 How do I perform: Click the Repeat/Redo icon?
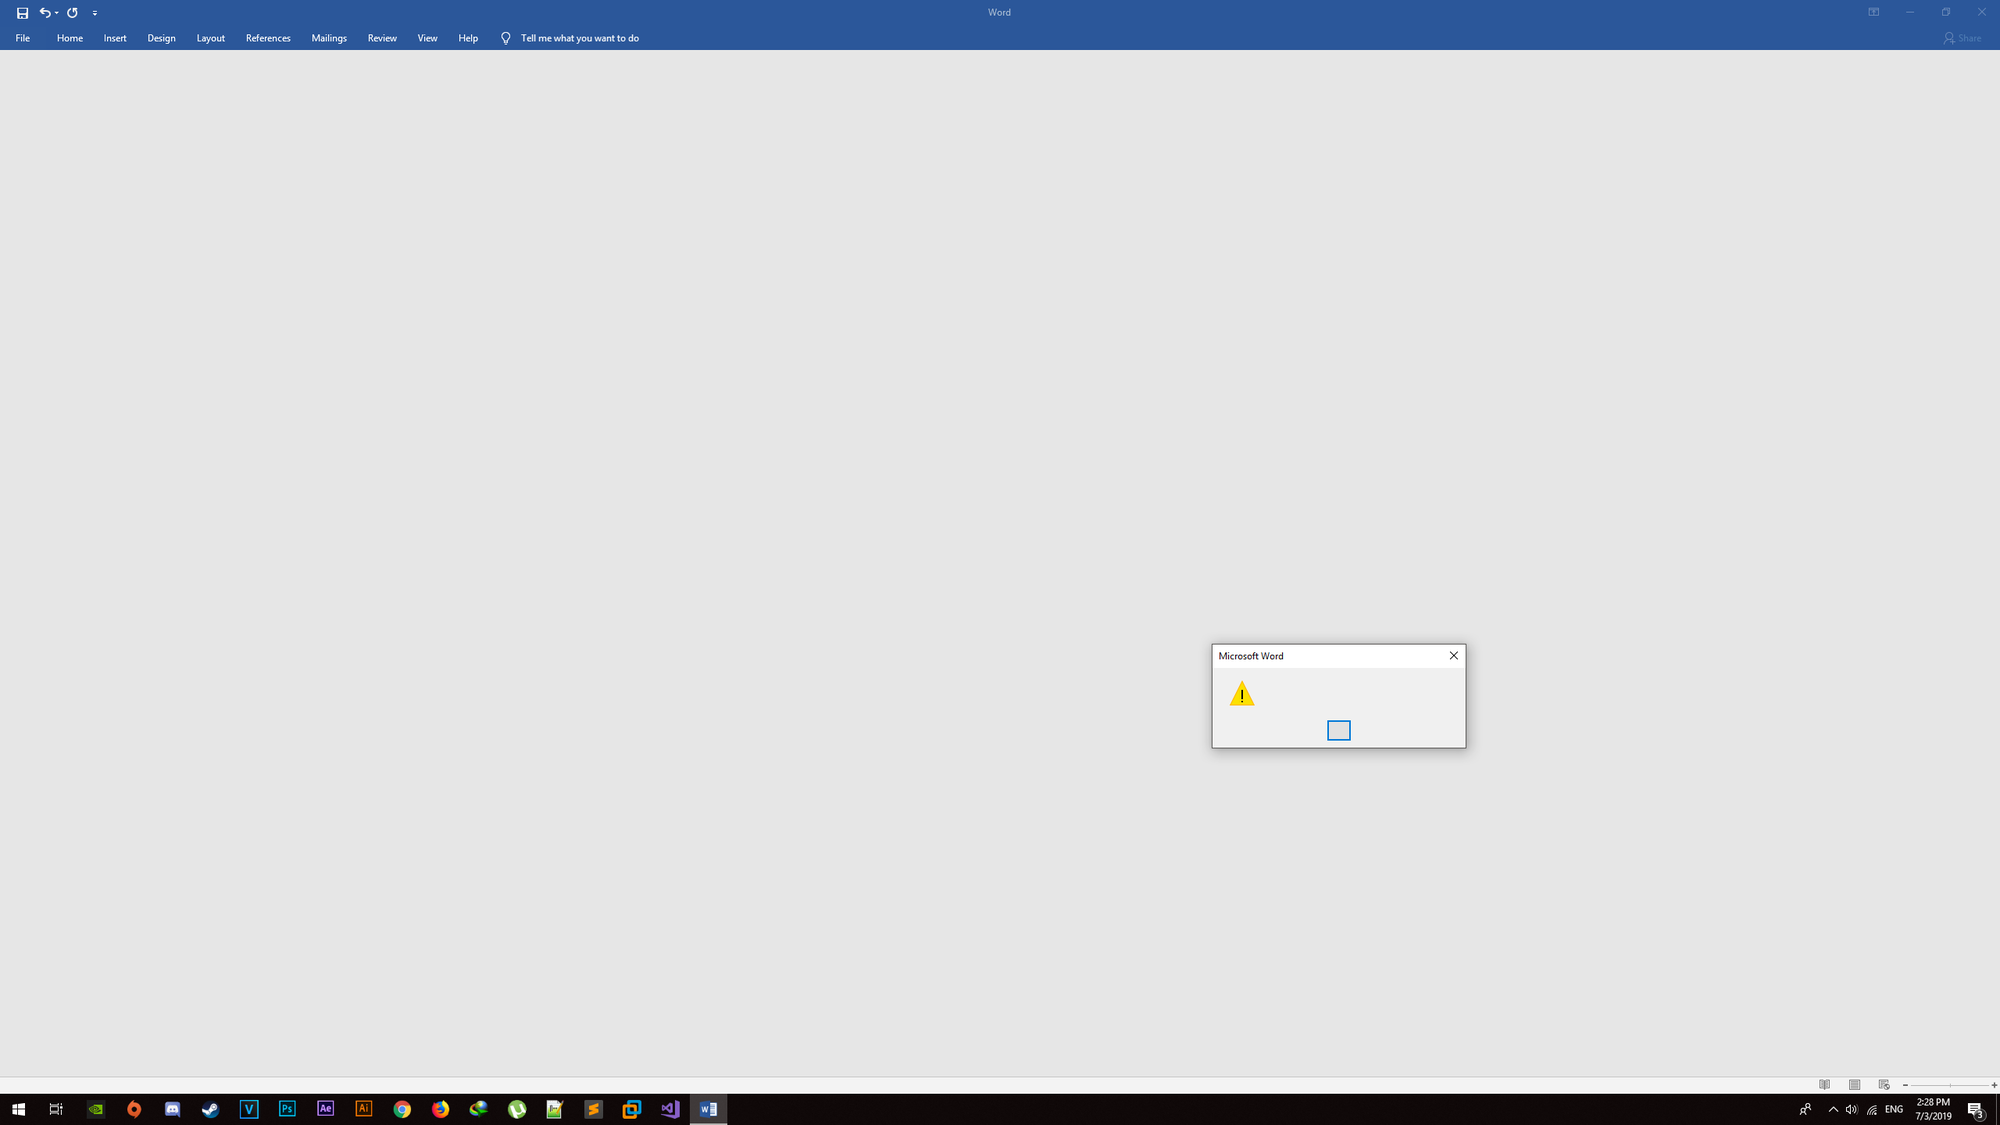73,13
